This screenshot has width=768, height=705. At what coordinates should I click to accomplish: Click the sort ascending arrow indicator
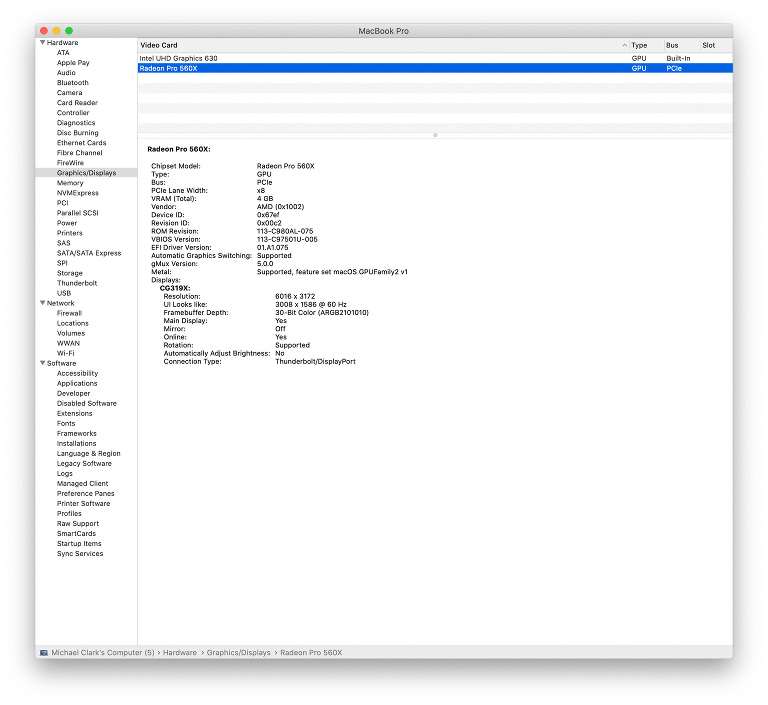pos(624,45)
